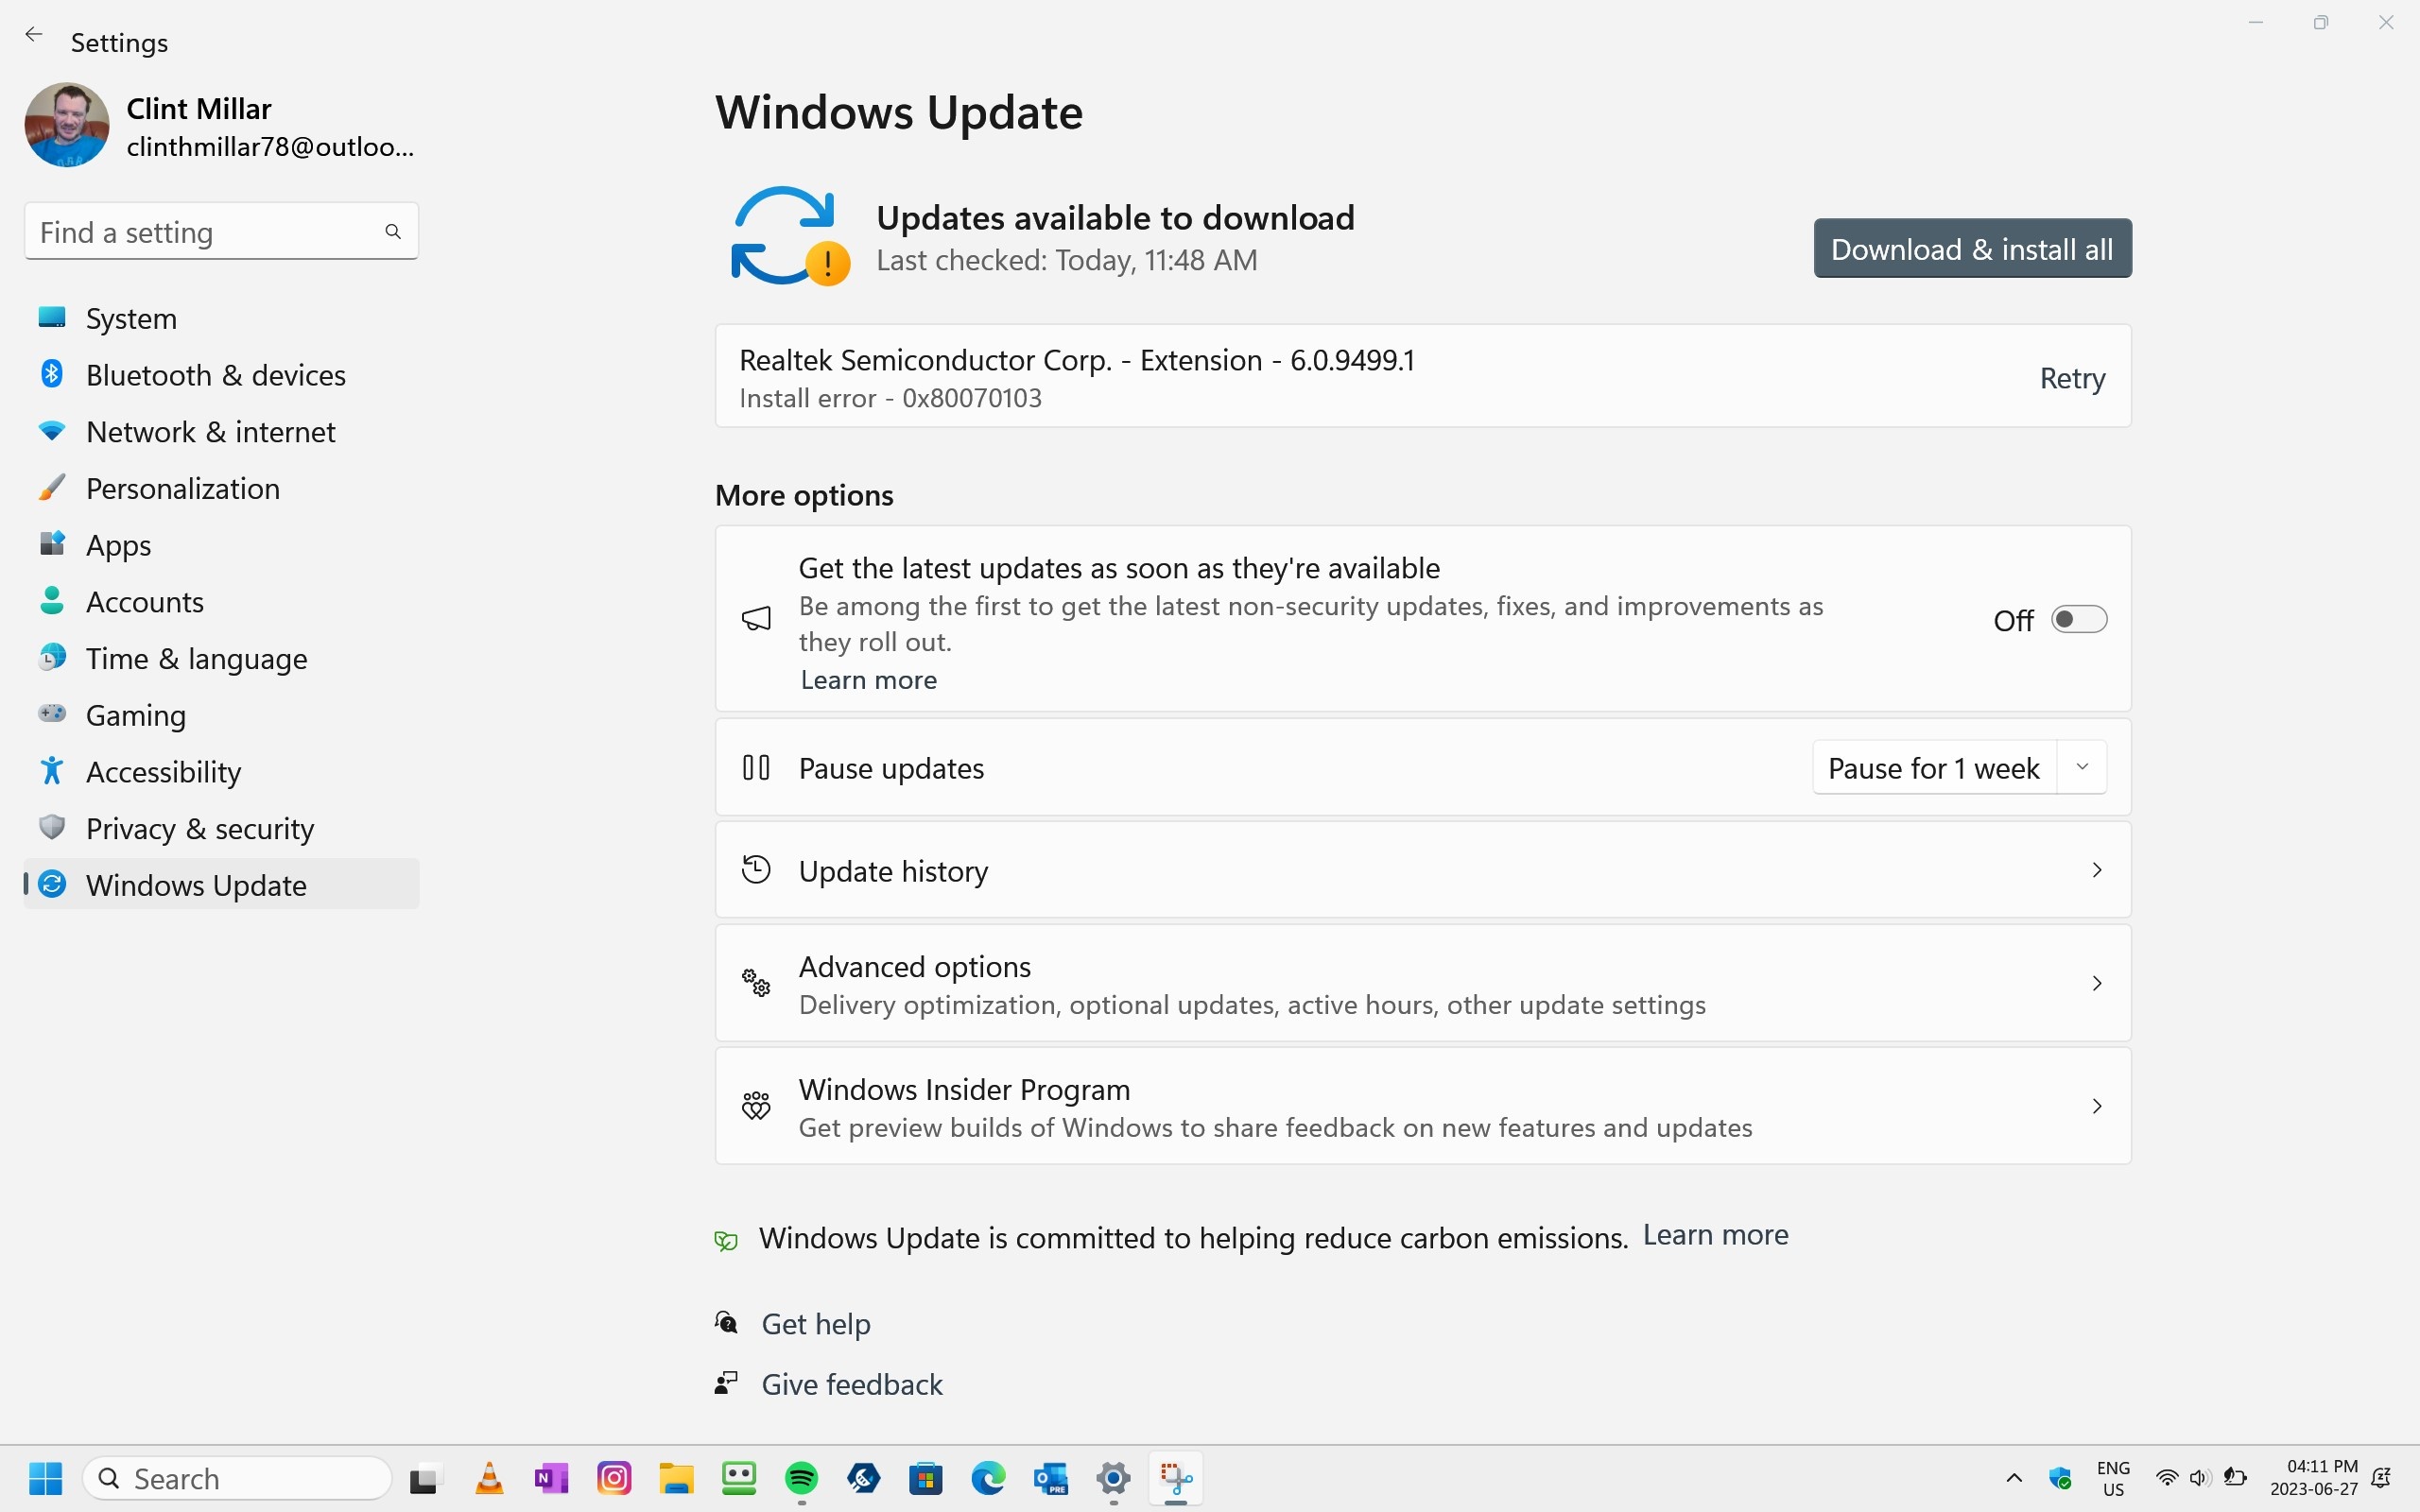Expand Update history
The width and height of the screenshot is (2420, 1512).
pyautogui.click(x=1423, y=870)
